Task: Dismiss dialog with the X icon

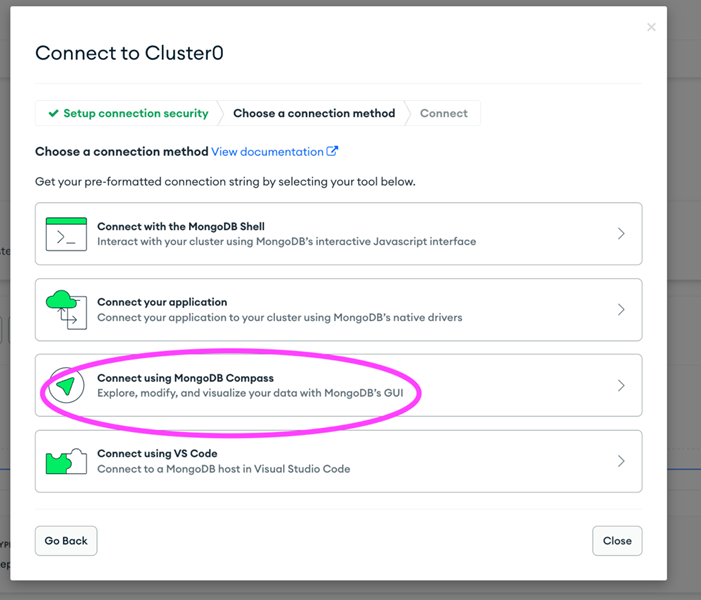Action: [651, 27]
